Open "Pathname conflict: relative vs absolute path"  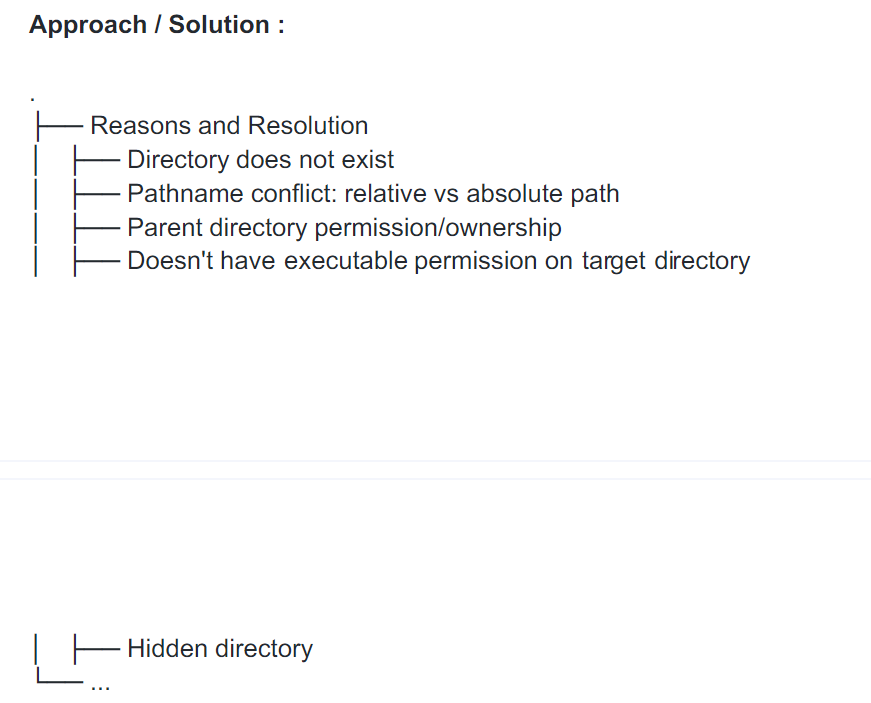click(x=373, y=194)
